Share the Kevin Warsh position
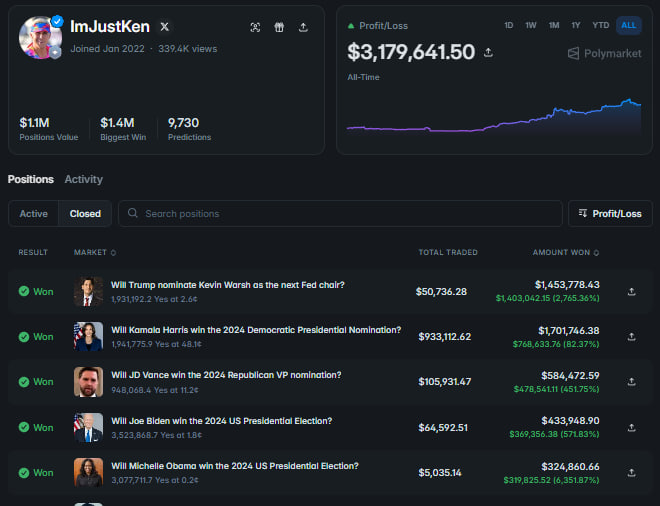 tap(631, 291)
